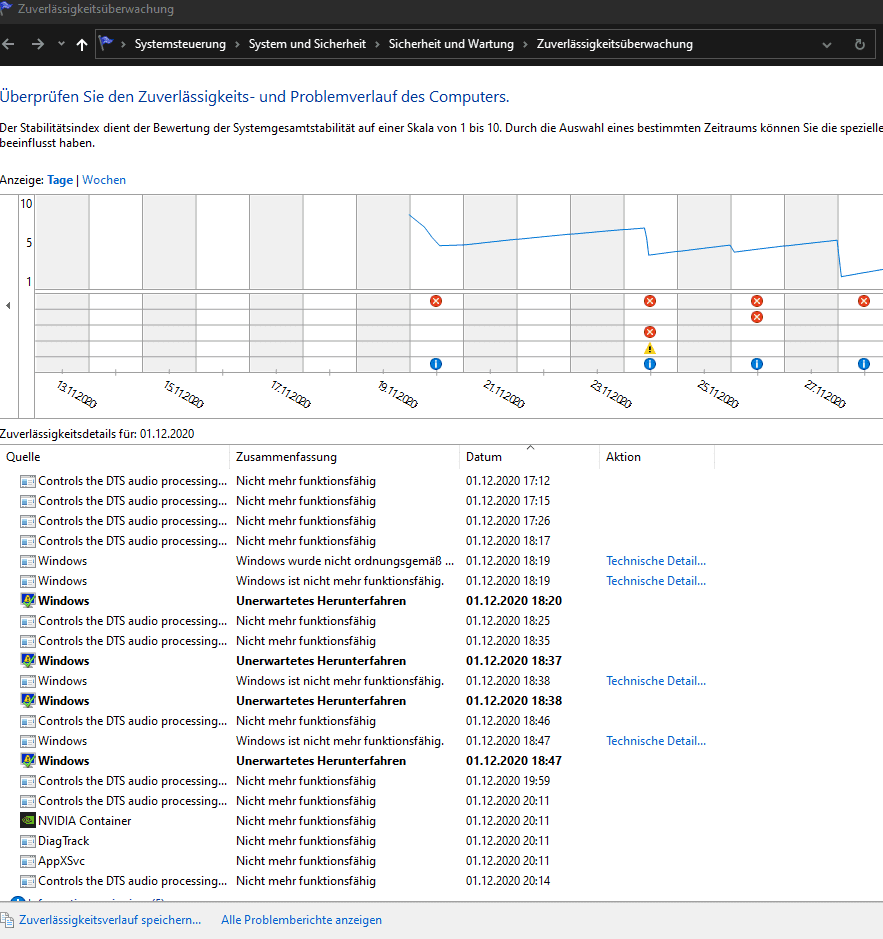Screen dimensions: 883x939
Task: Click the NVIDIA Container icon in the list
Action: (x=28, y=821)
